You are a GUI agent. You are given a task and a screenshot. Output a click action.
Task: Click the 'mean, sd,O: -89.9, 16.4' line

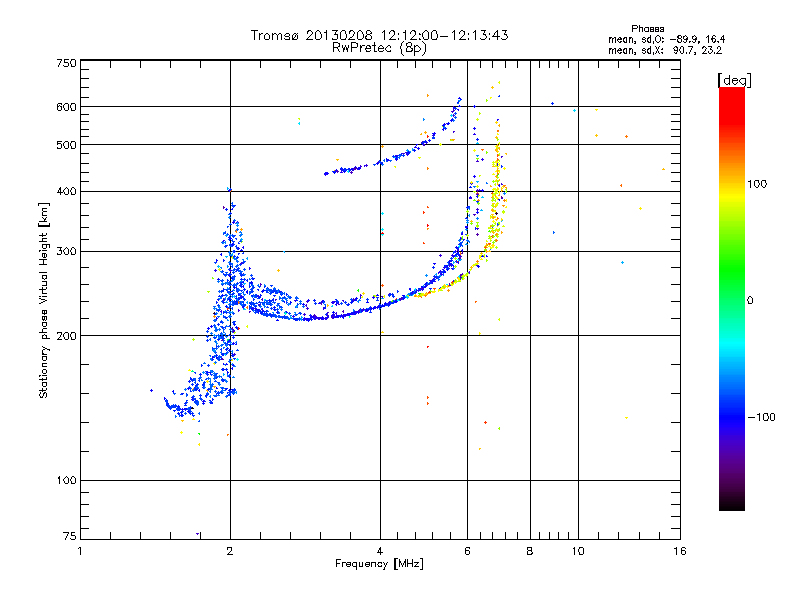click(x=666, y=39)
